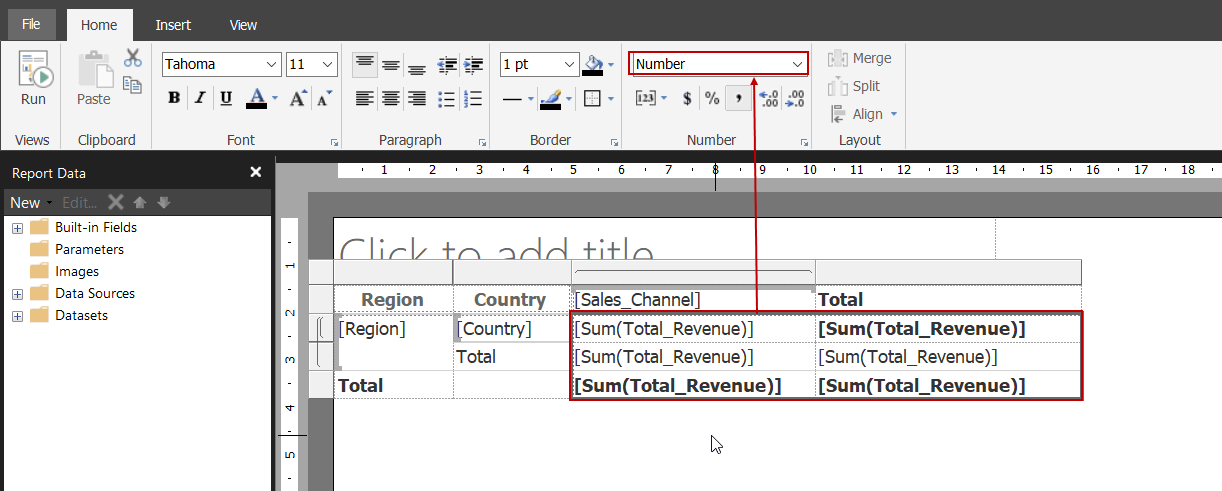Click the report title placeholder
This screenshot has height=491, width=1222.
[497, 250]
